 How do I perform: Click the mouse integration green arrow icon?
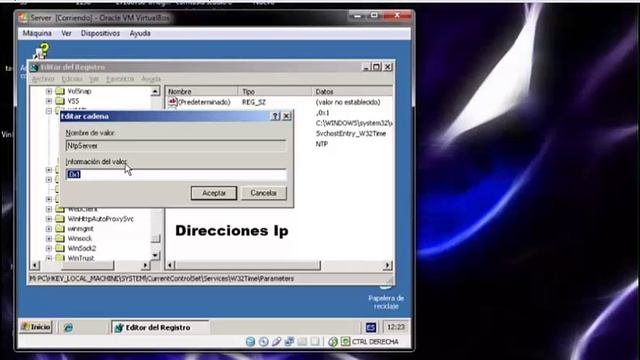(x=333, y=342)
